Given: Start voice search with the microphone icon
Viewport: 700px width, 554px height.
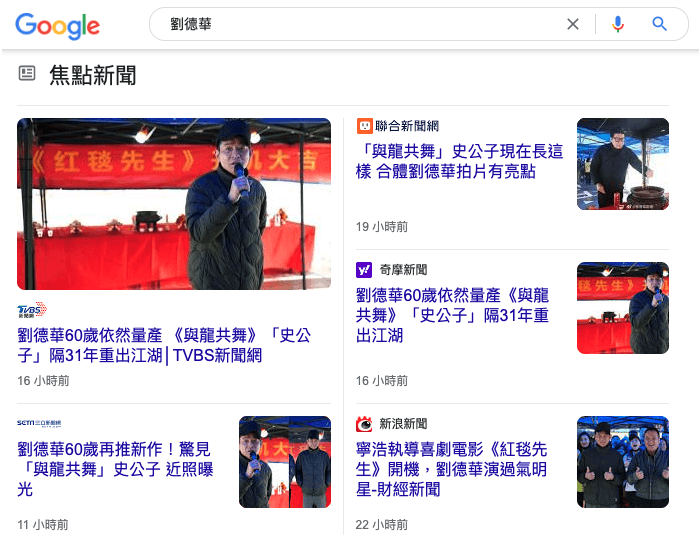Looking at the screenshot, I should 618,24.
